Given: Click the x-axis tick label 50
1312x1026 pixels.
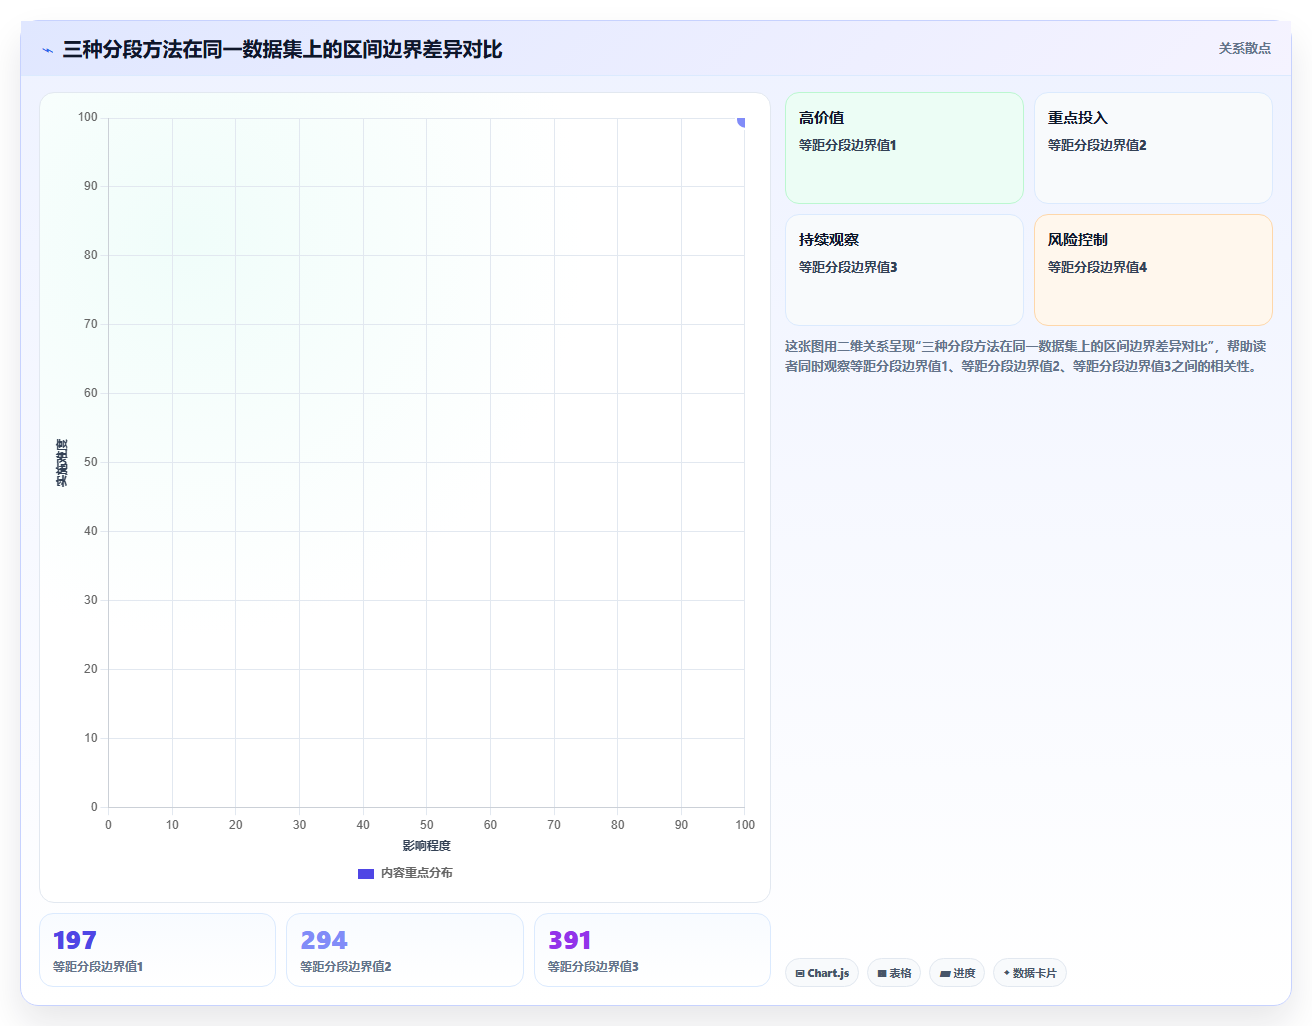Looking at the screenshot, I should [x=427, y=825].
